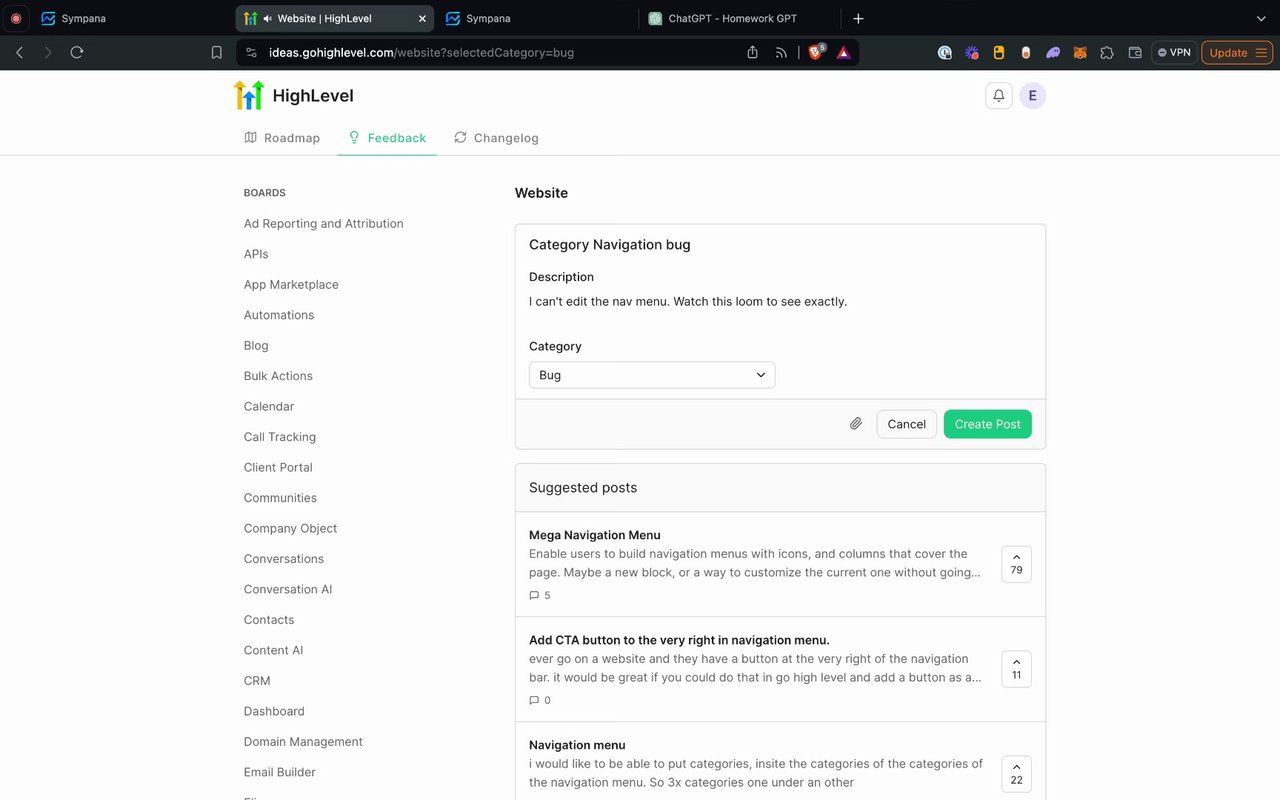Open the Contacts board
Viewport: 1280px width, 800px height.
click(269, 620)
